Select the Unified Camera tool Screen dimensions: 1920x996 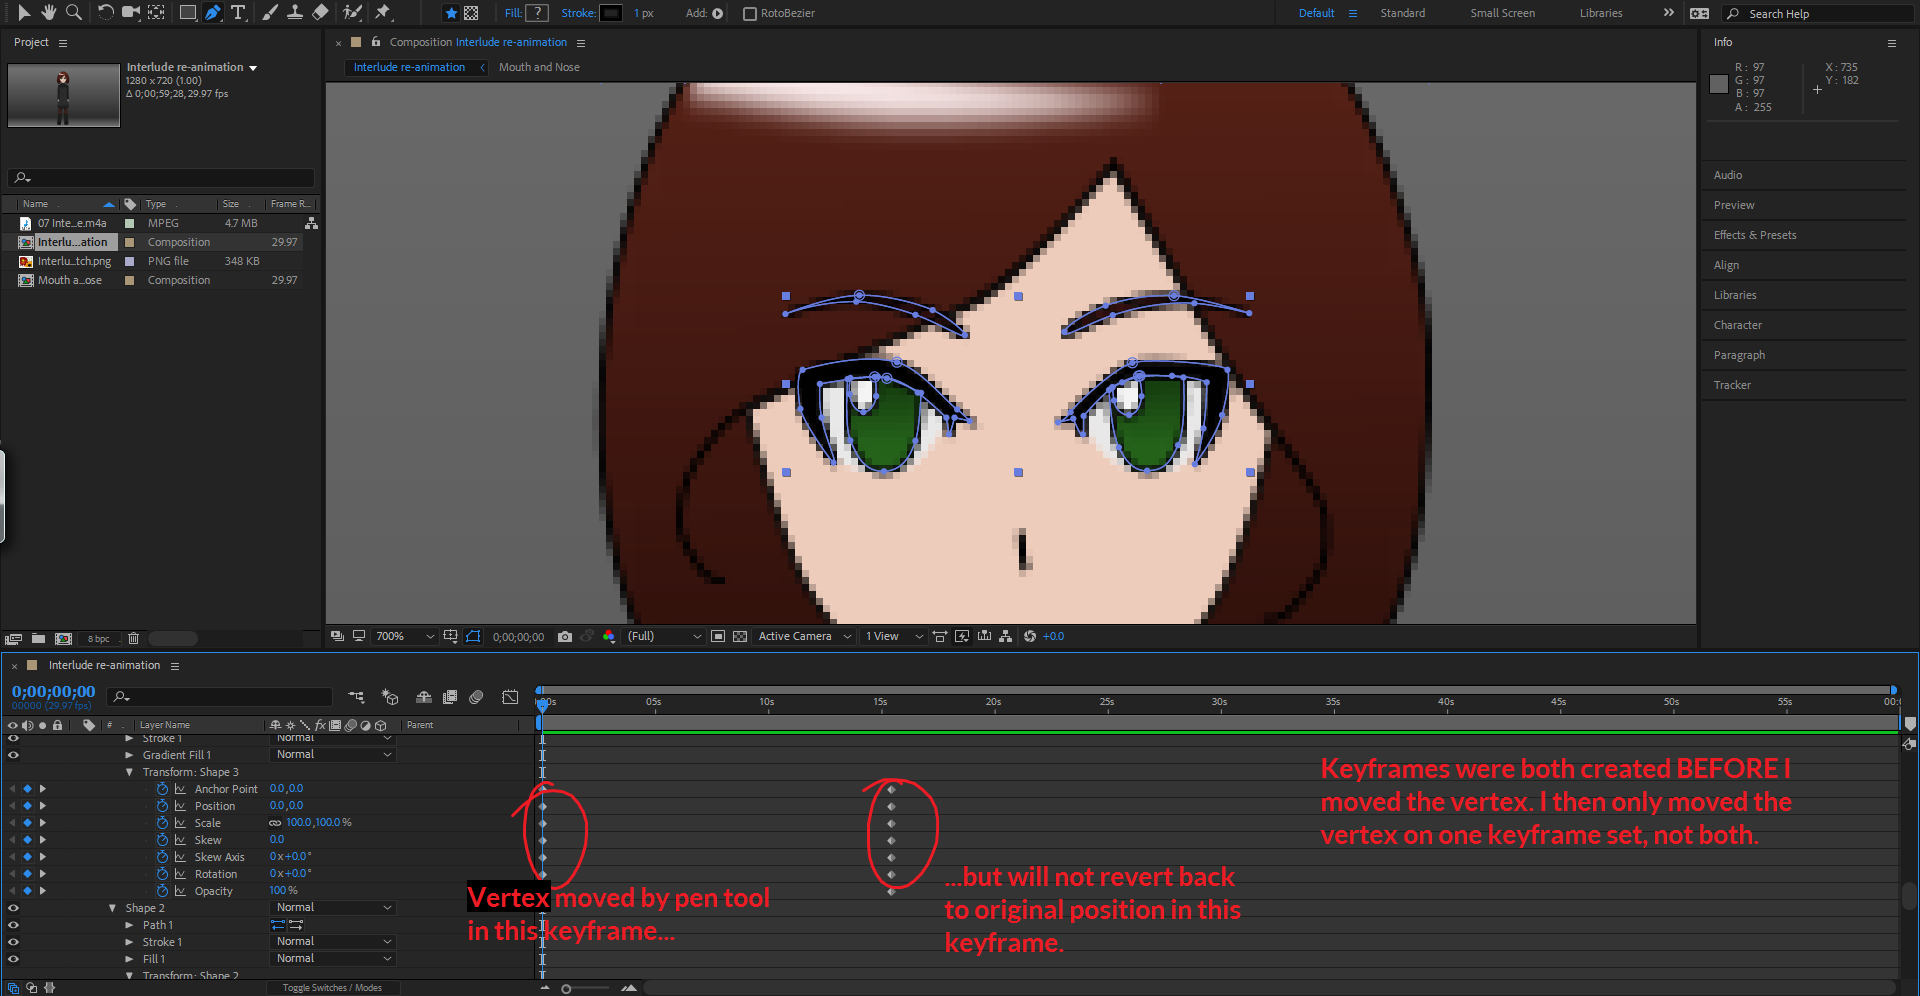tap(131, 13)
